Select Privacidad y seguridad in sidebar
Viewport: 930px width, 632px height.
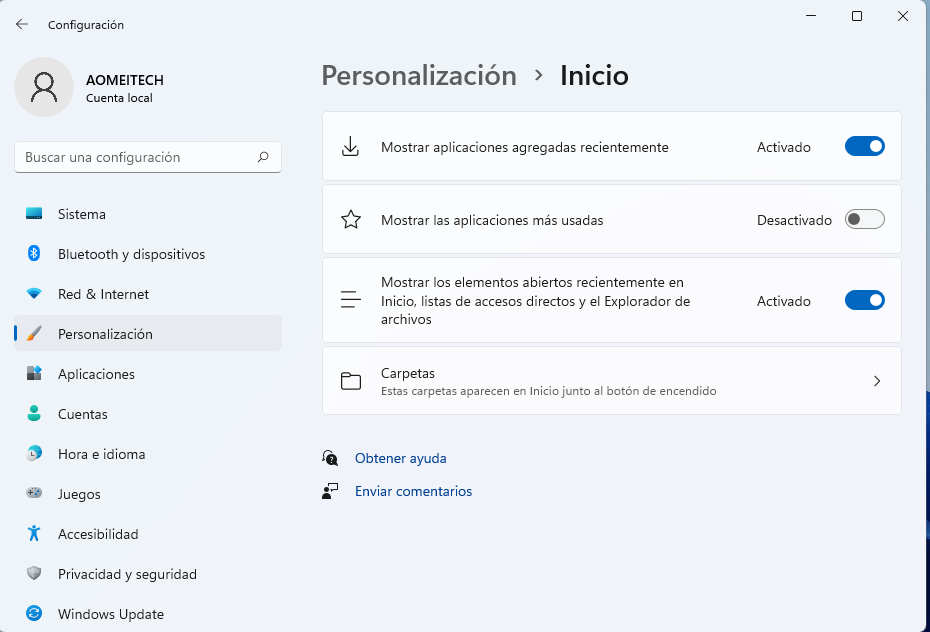coord(127,574)
